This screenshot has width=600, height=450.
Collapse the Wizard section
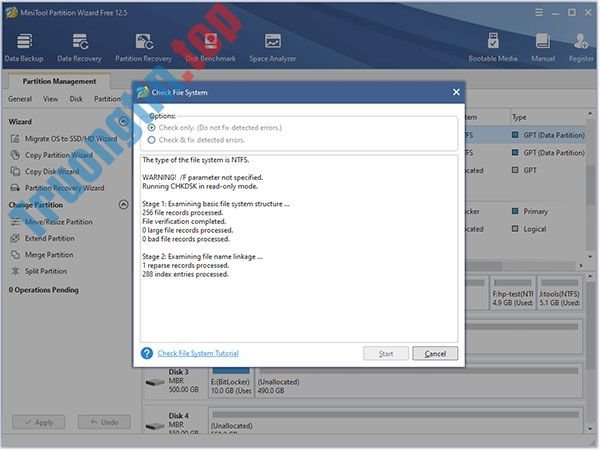123,122
